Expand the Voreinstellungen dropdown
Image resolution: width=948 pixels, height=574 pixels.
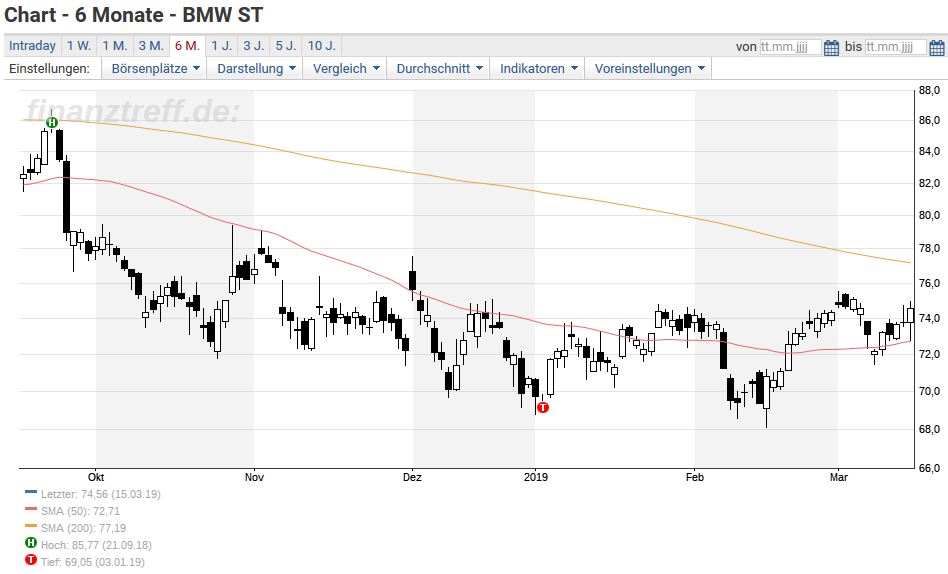click(649, 68)
